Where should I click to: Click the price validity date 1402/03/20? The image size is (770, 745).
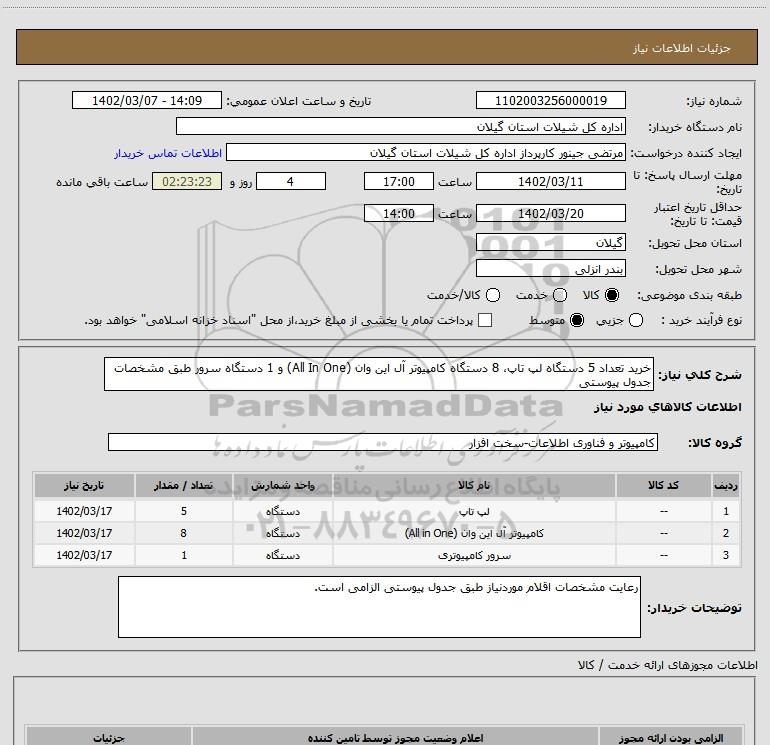(x=550, y=213)
